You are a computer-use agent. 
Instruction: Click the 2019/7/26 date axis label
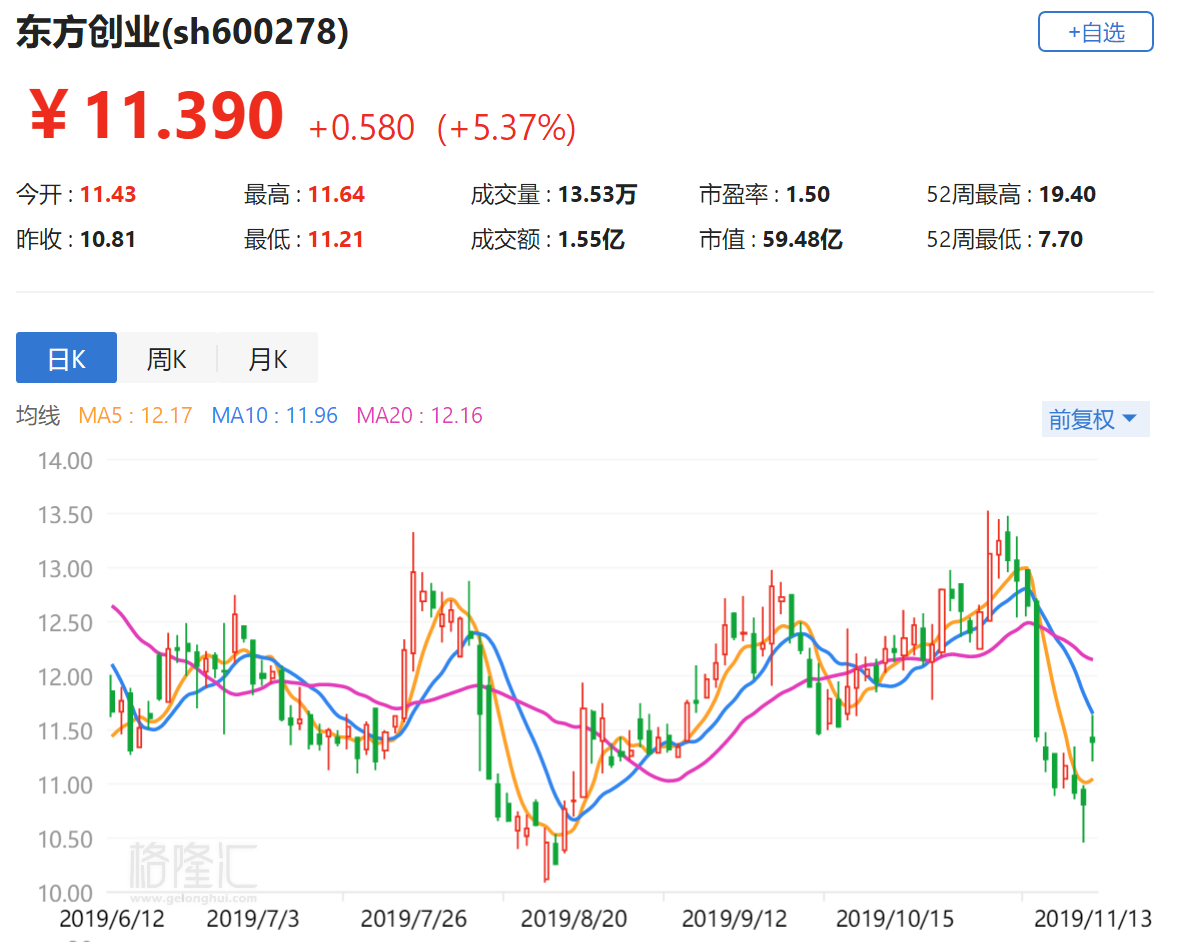pyautogui.click(x=413, y=918)
